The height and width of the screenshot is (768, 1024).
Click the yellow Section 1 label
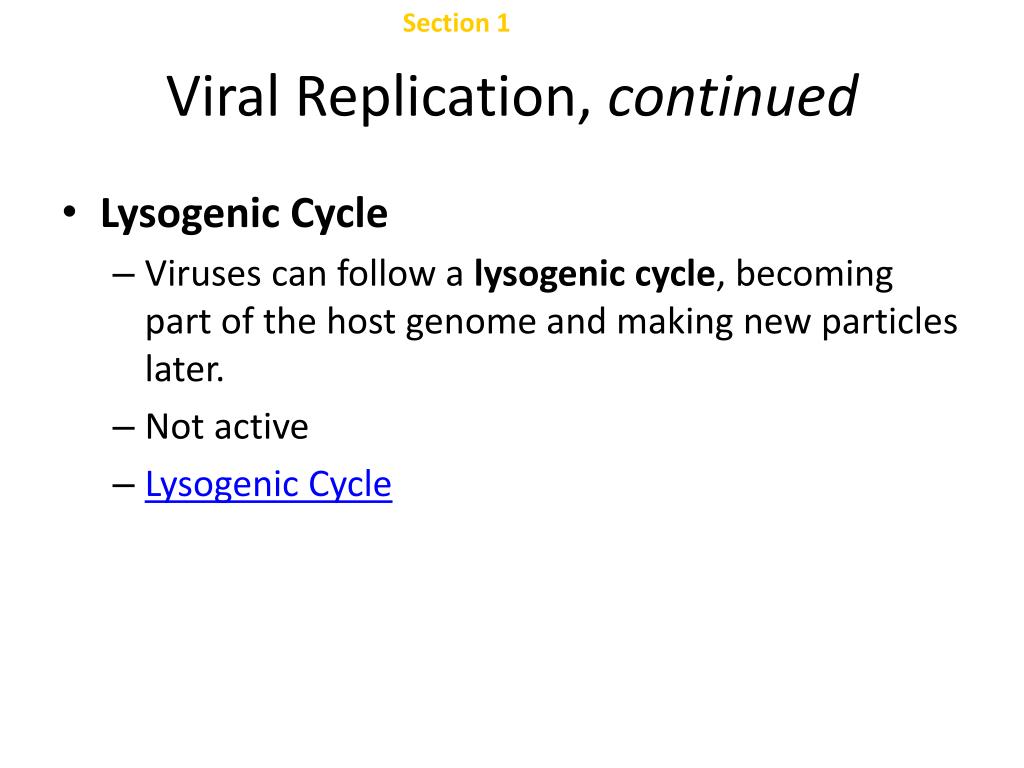pyautogui.click(x=456, y=24)
